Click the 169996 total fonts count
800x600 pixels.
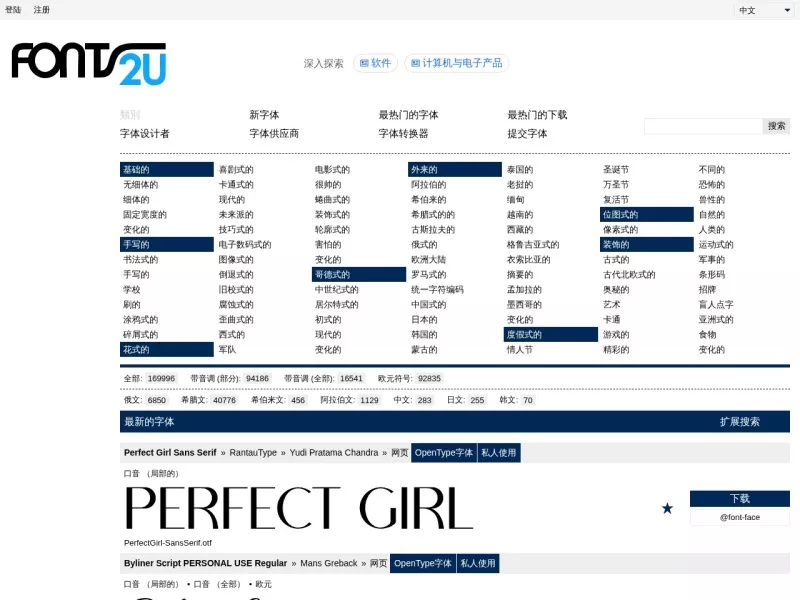pyautogui.click(x=161, y=379)
